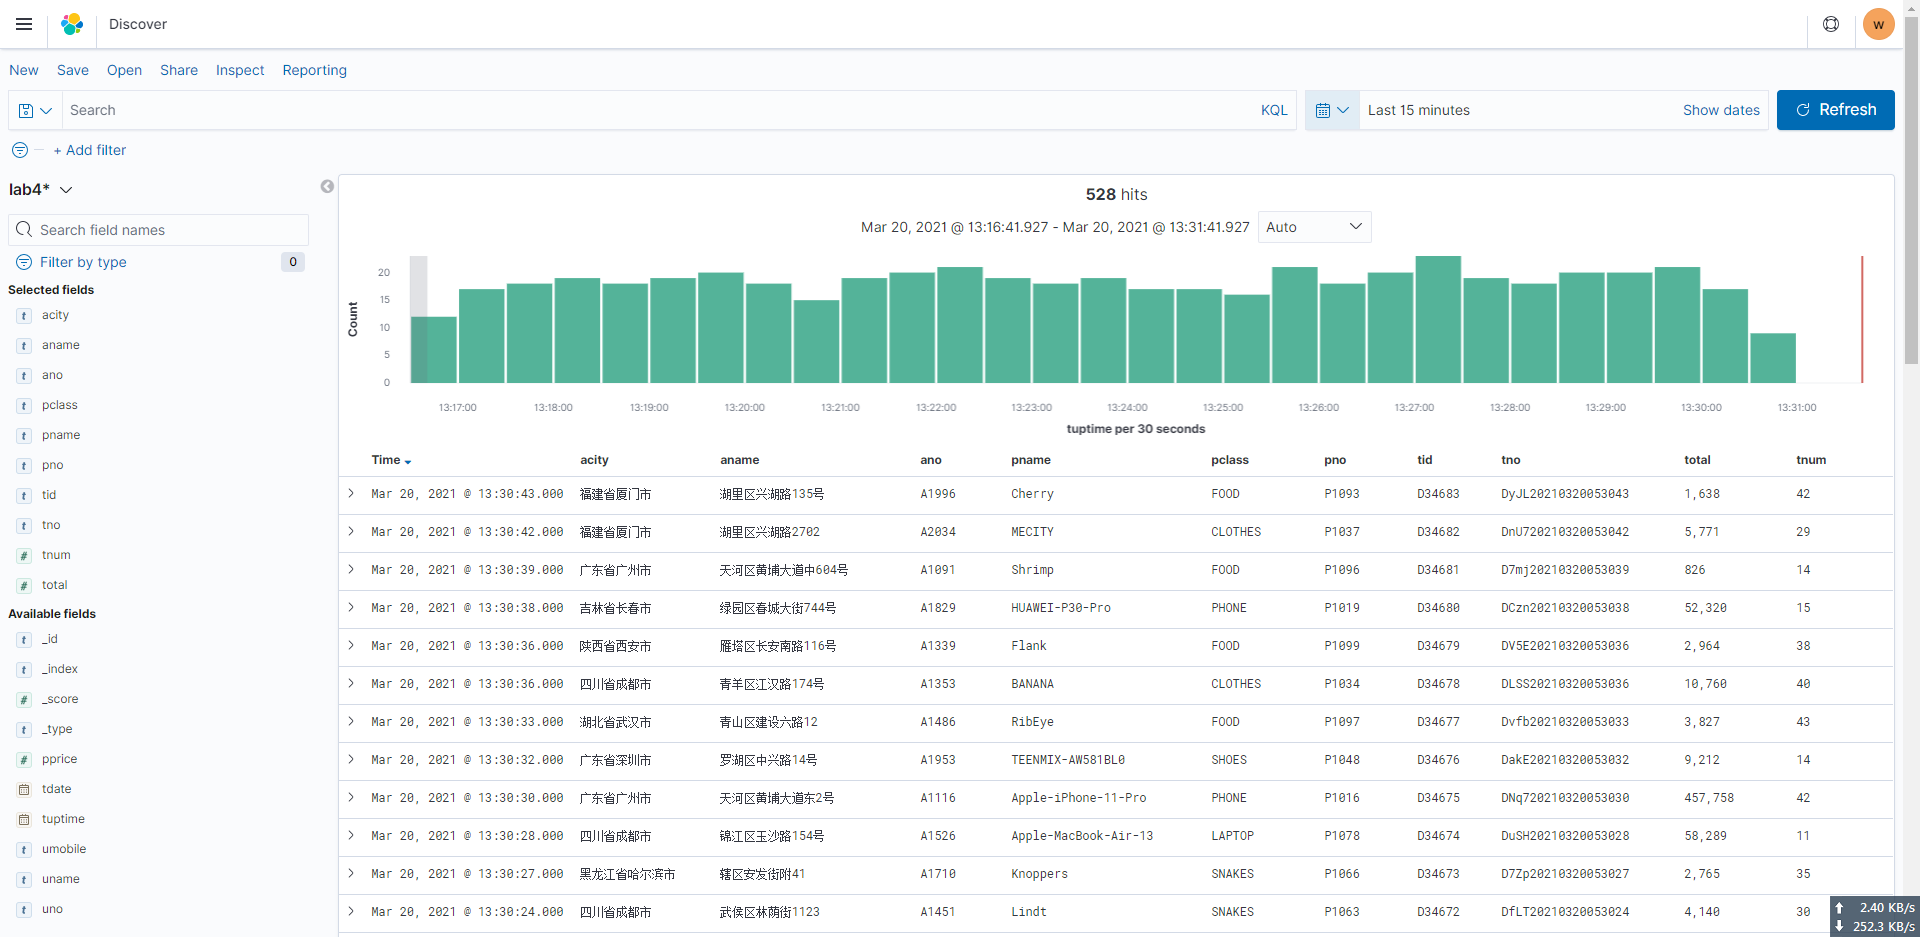Click the Filter by type icon

point(24,262)
